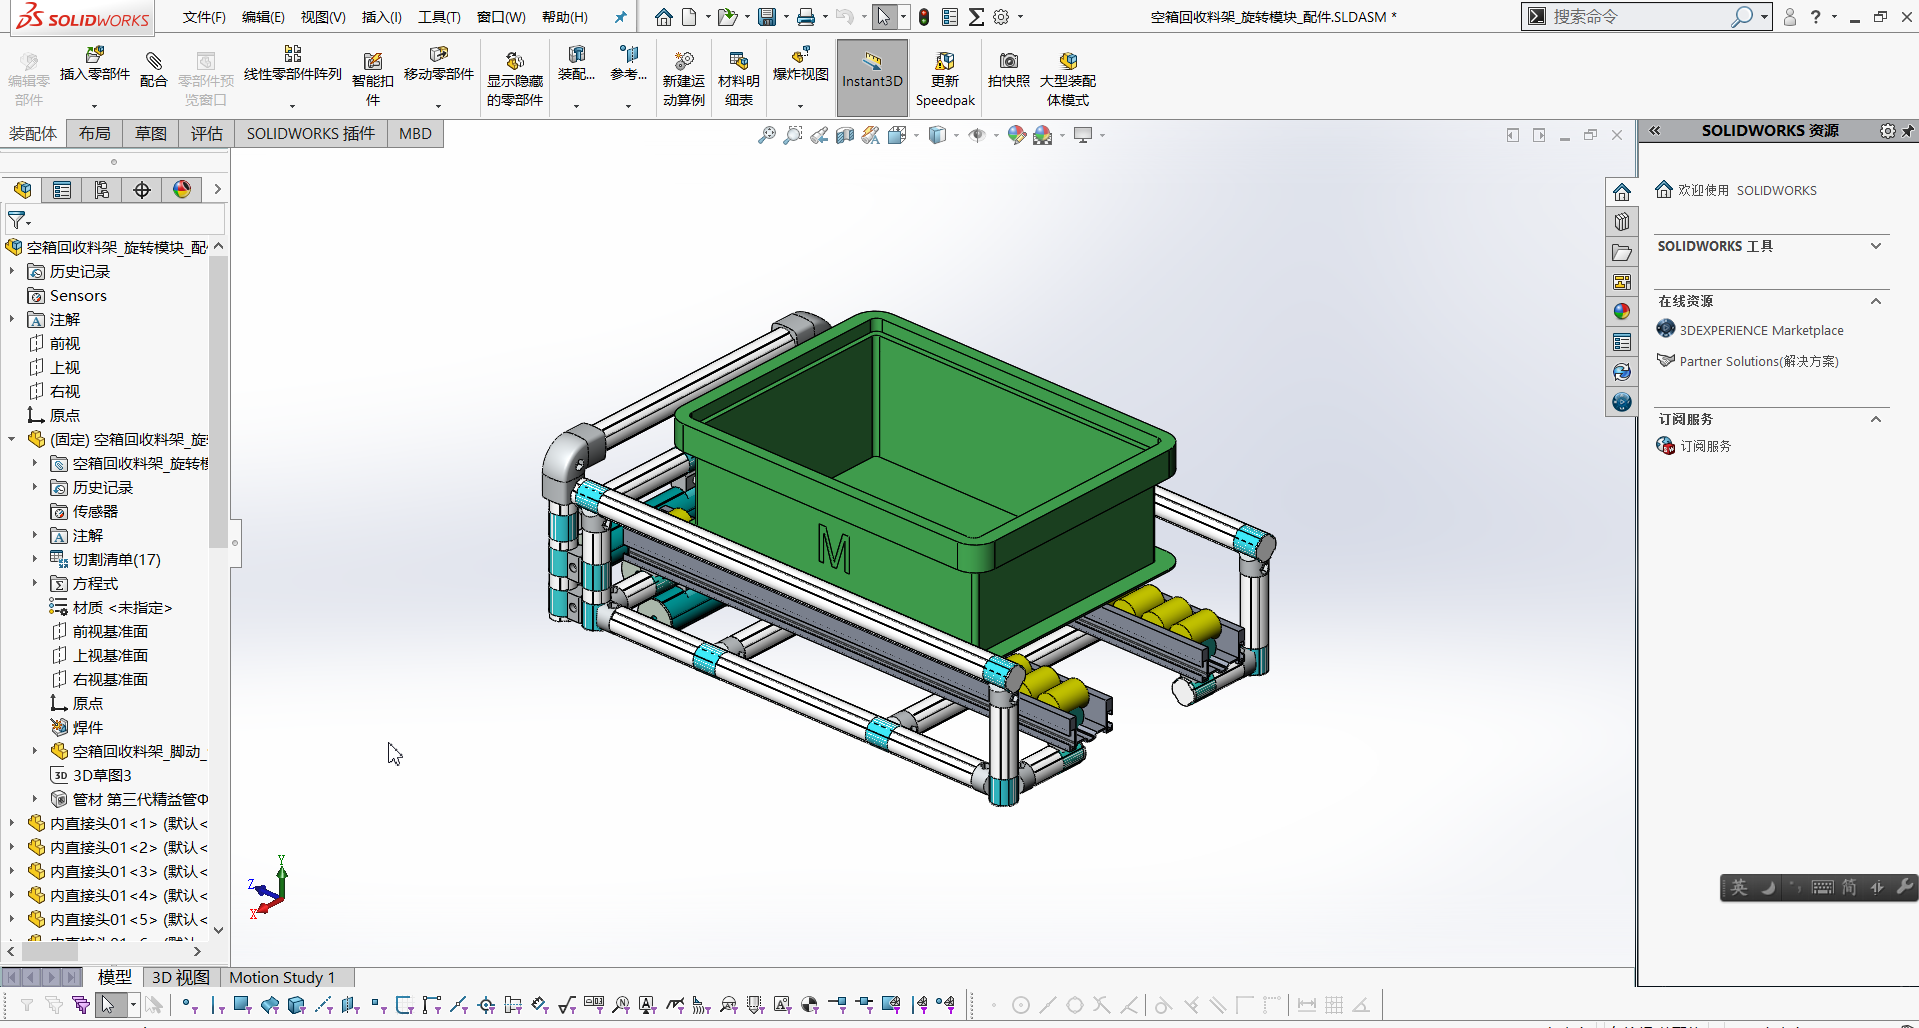Screen dimensions: 1919x1028
Task: Open Linear Component Pattern tool
Action: 293,66
